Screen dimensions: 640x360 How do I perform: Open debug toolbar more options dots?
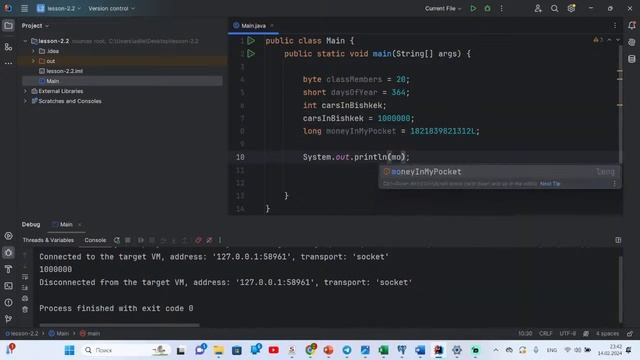(x=220, y=240)
